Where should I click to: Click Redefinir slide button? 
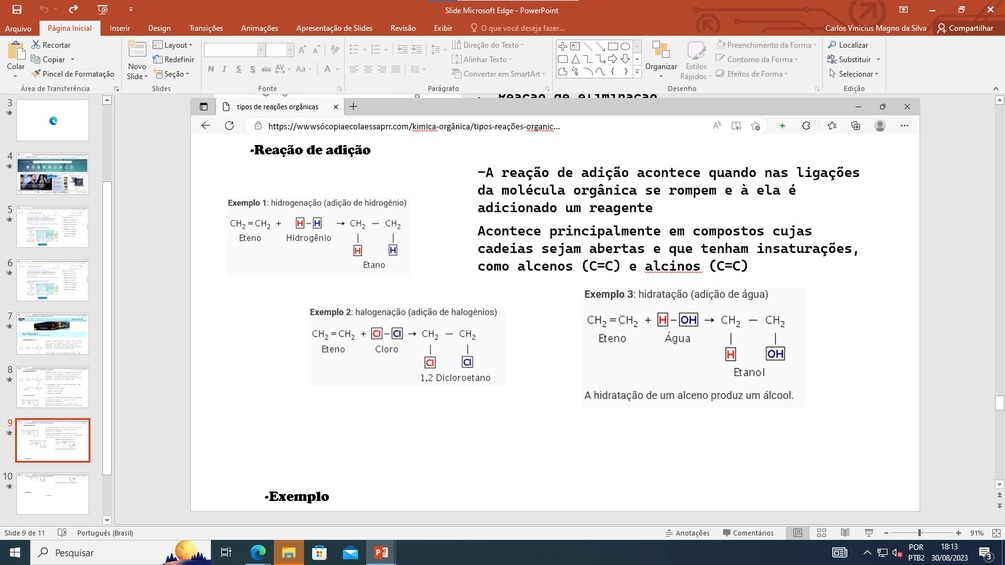tap(173, 59)
